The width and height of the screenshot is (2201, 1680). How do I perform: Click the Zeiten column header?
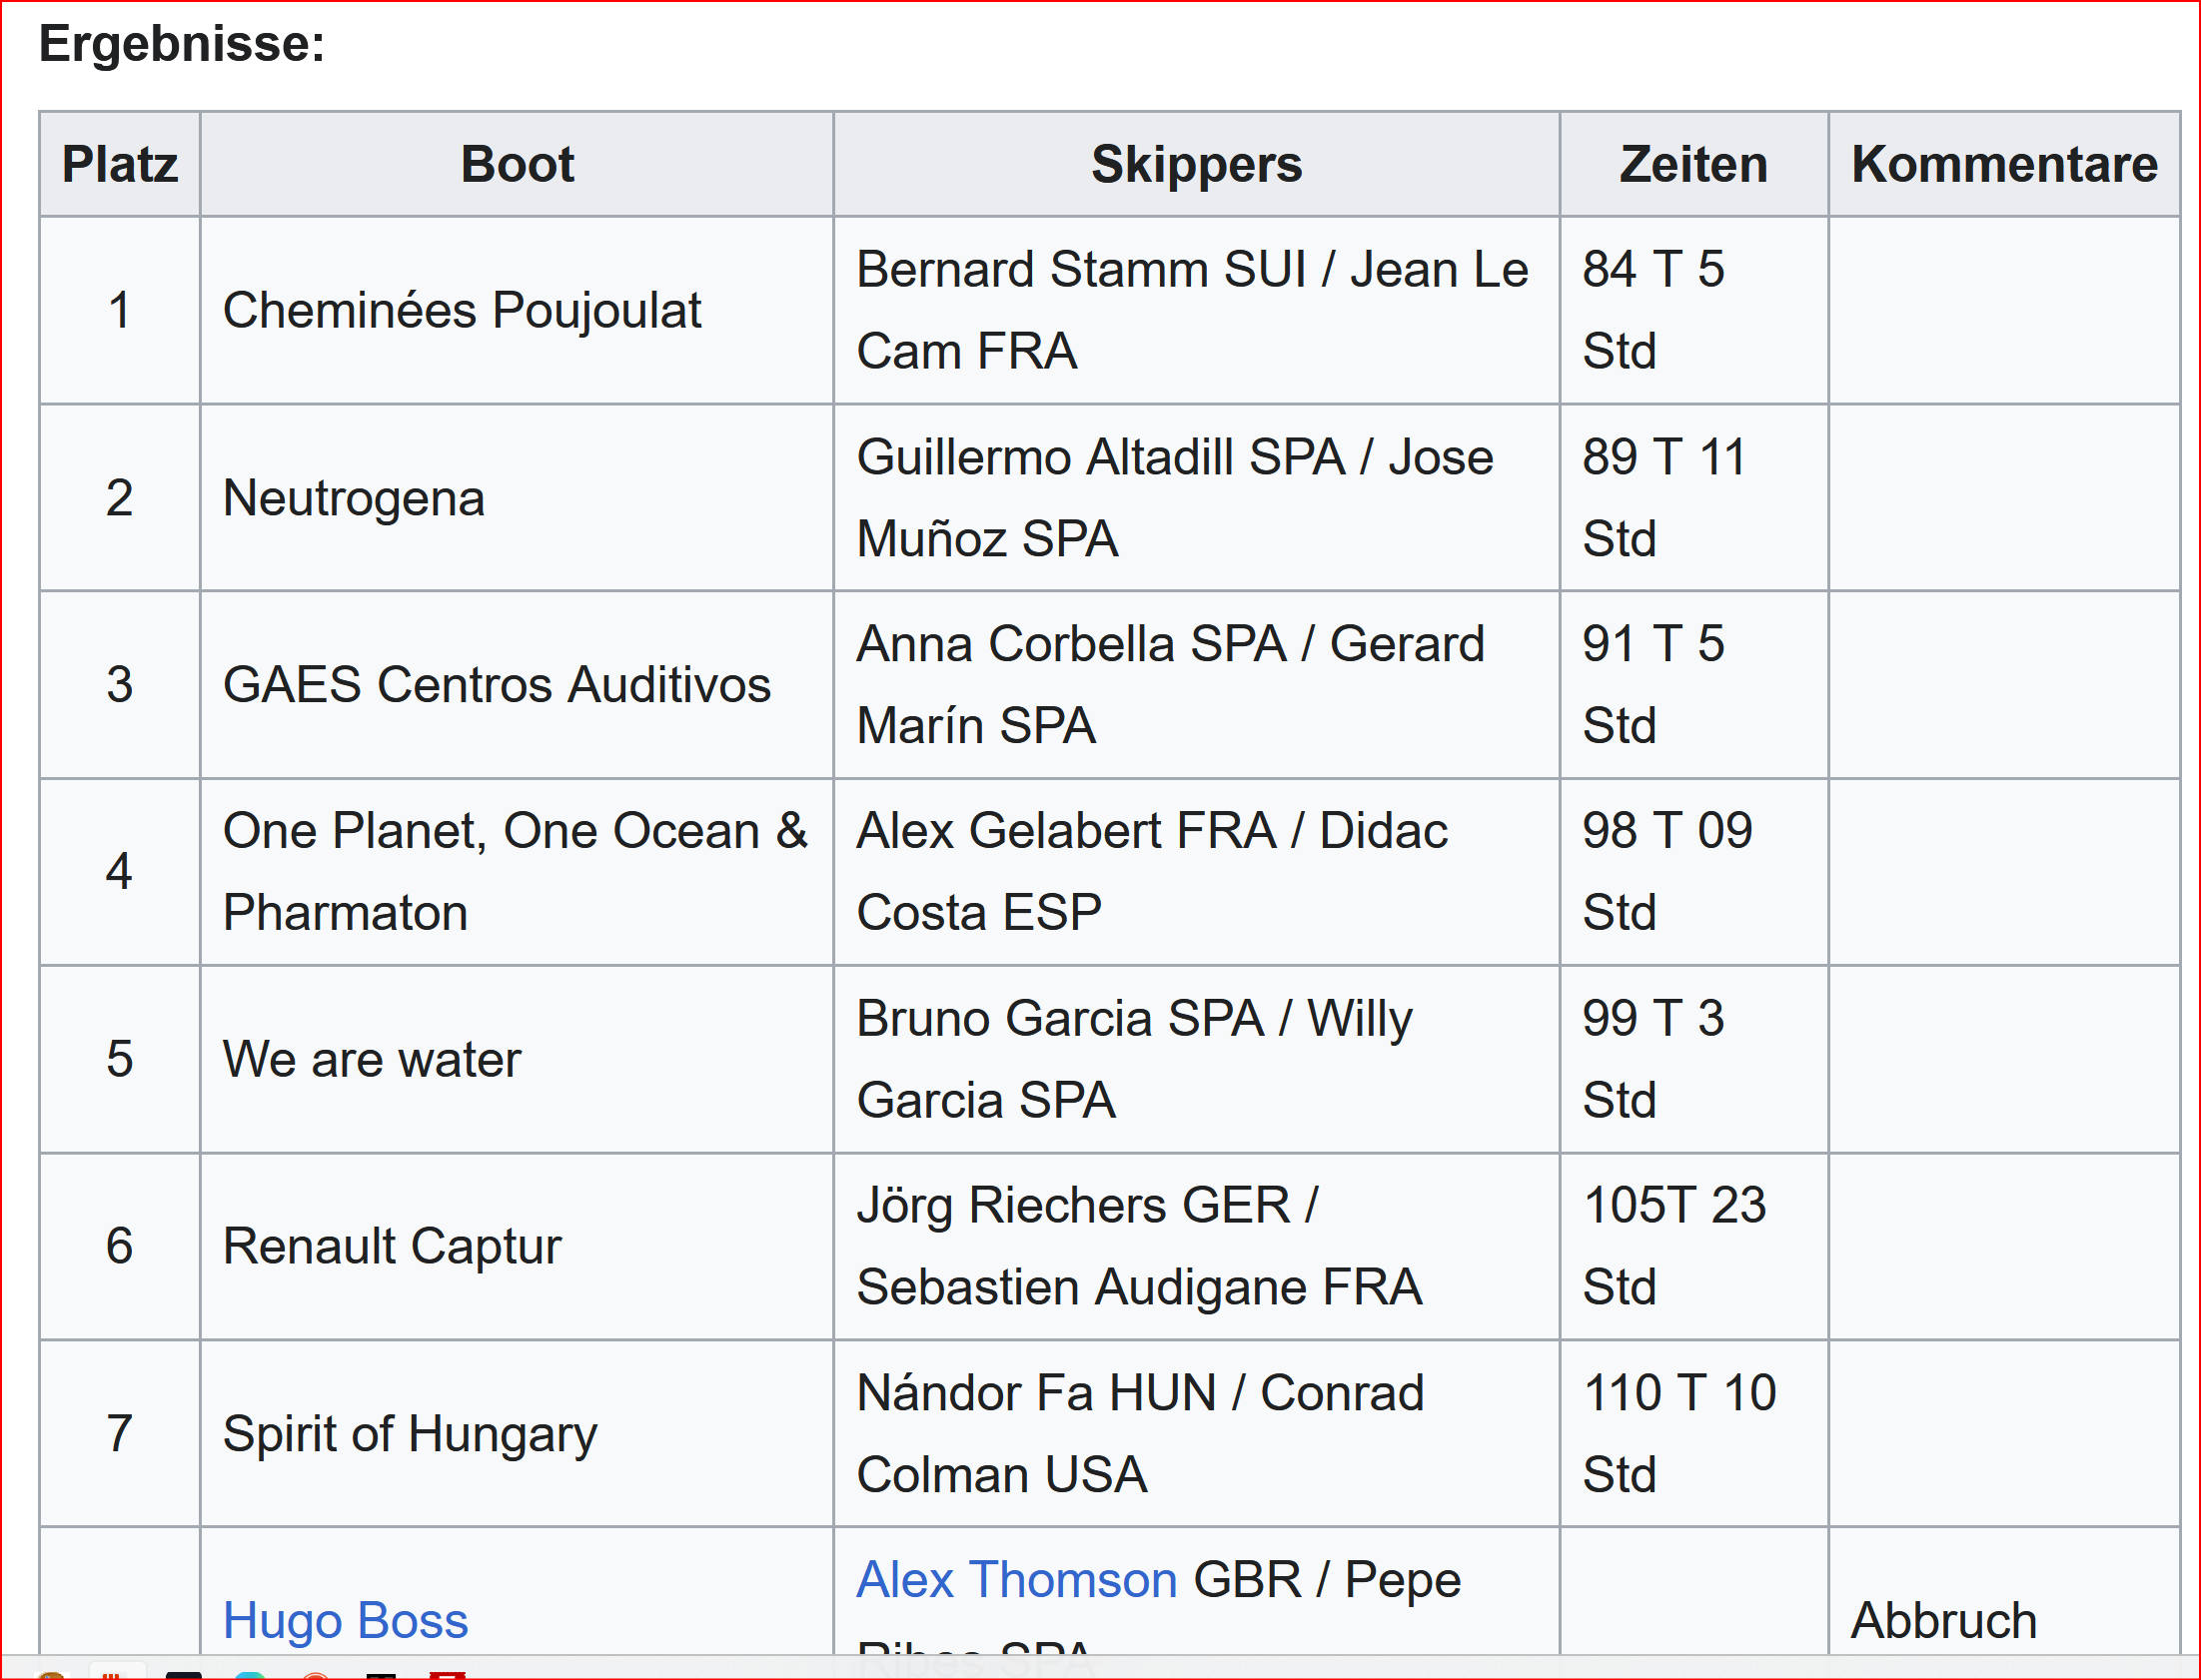click(1693, 164)
